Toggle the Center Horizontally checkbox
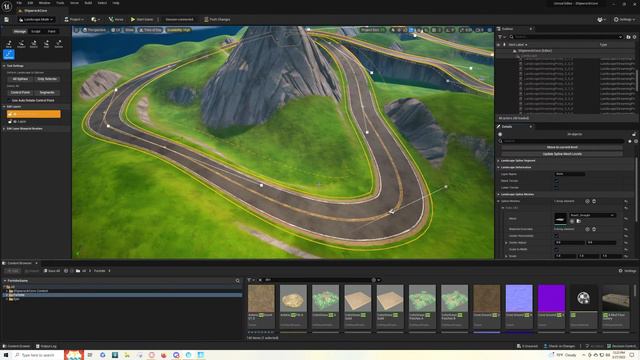The width and height of the screenshot is (640, 360). pyautogui.click(x=556, y=236)
